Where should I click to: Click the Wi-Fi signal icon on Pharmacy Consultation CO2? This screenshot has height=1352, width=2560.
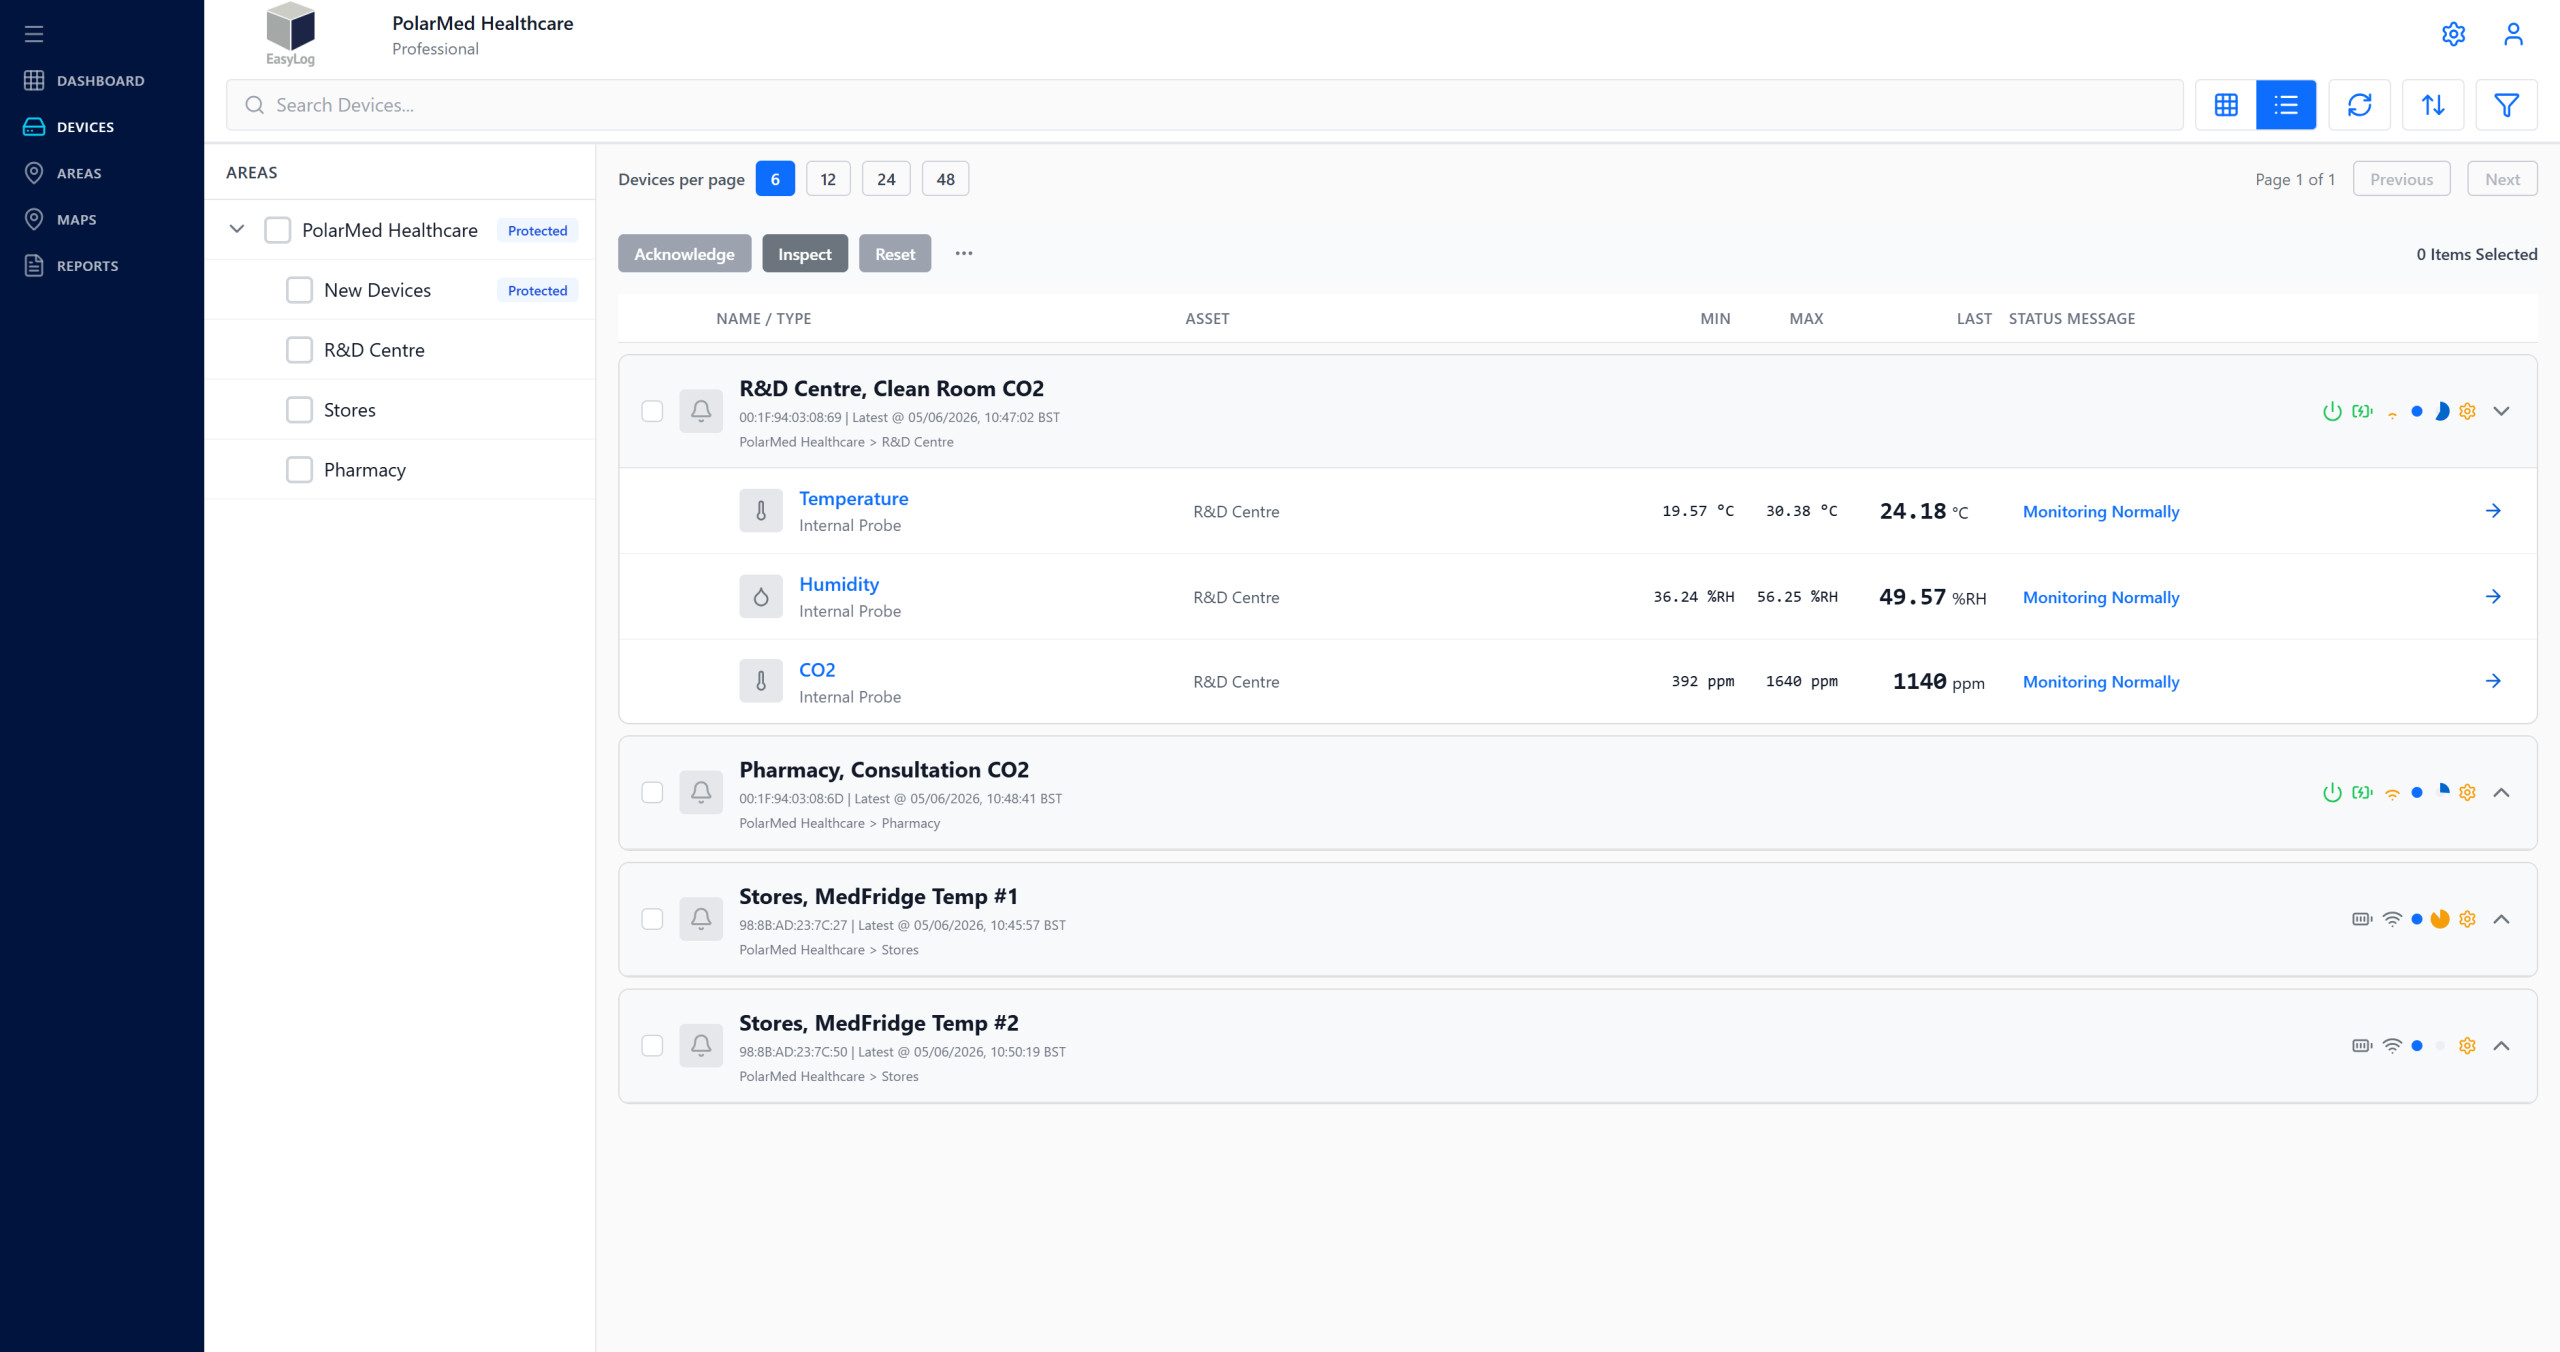click(x=2392, y=793)
